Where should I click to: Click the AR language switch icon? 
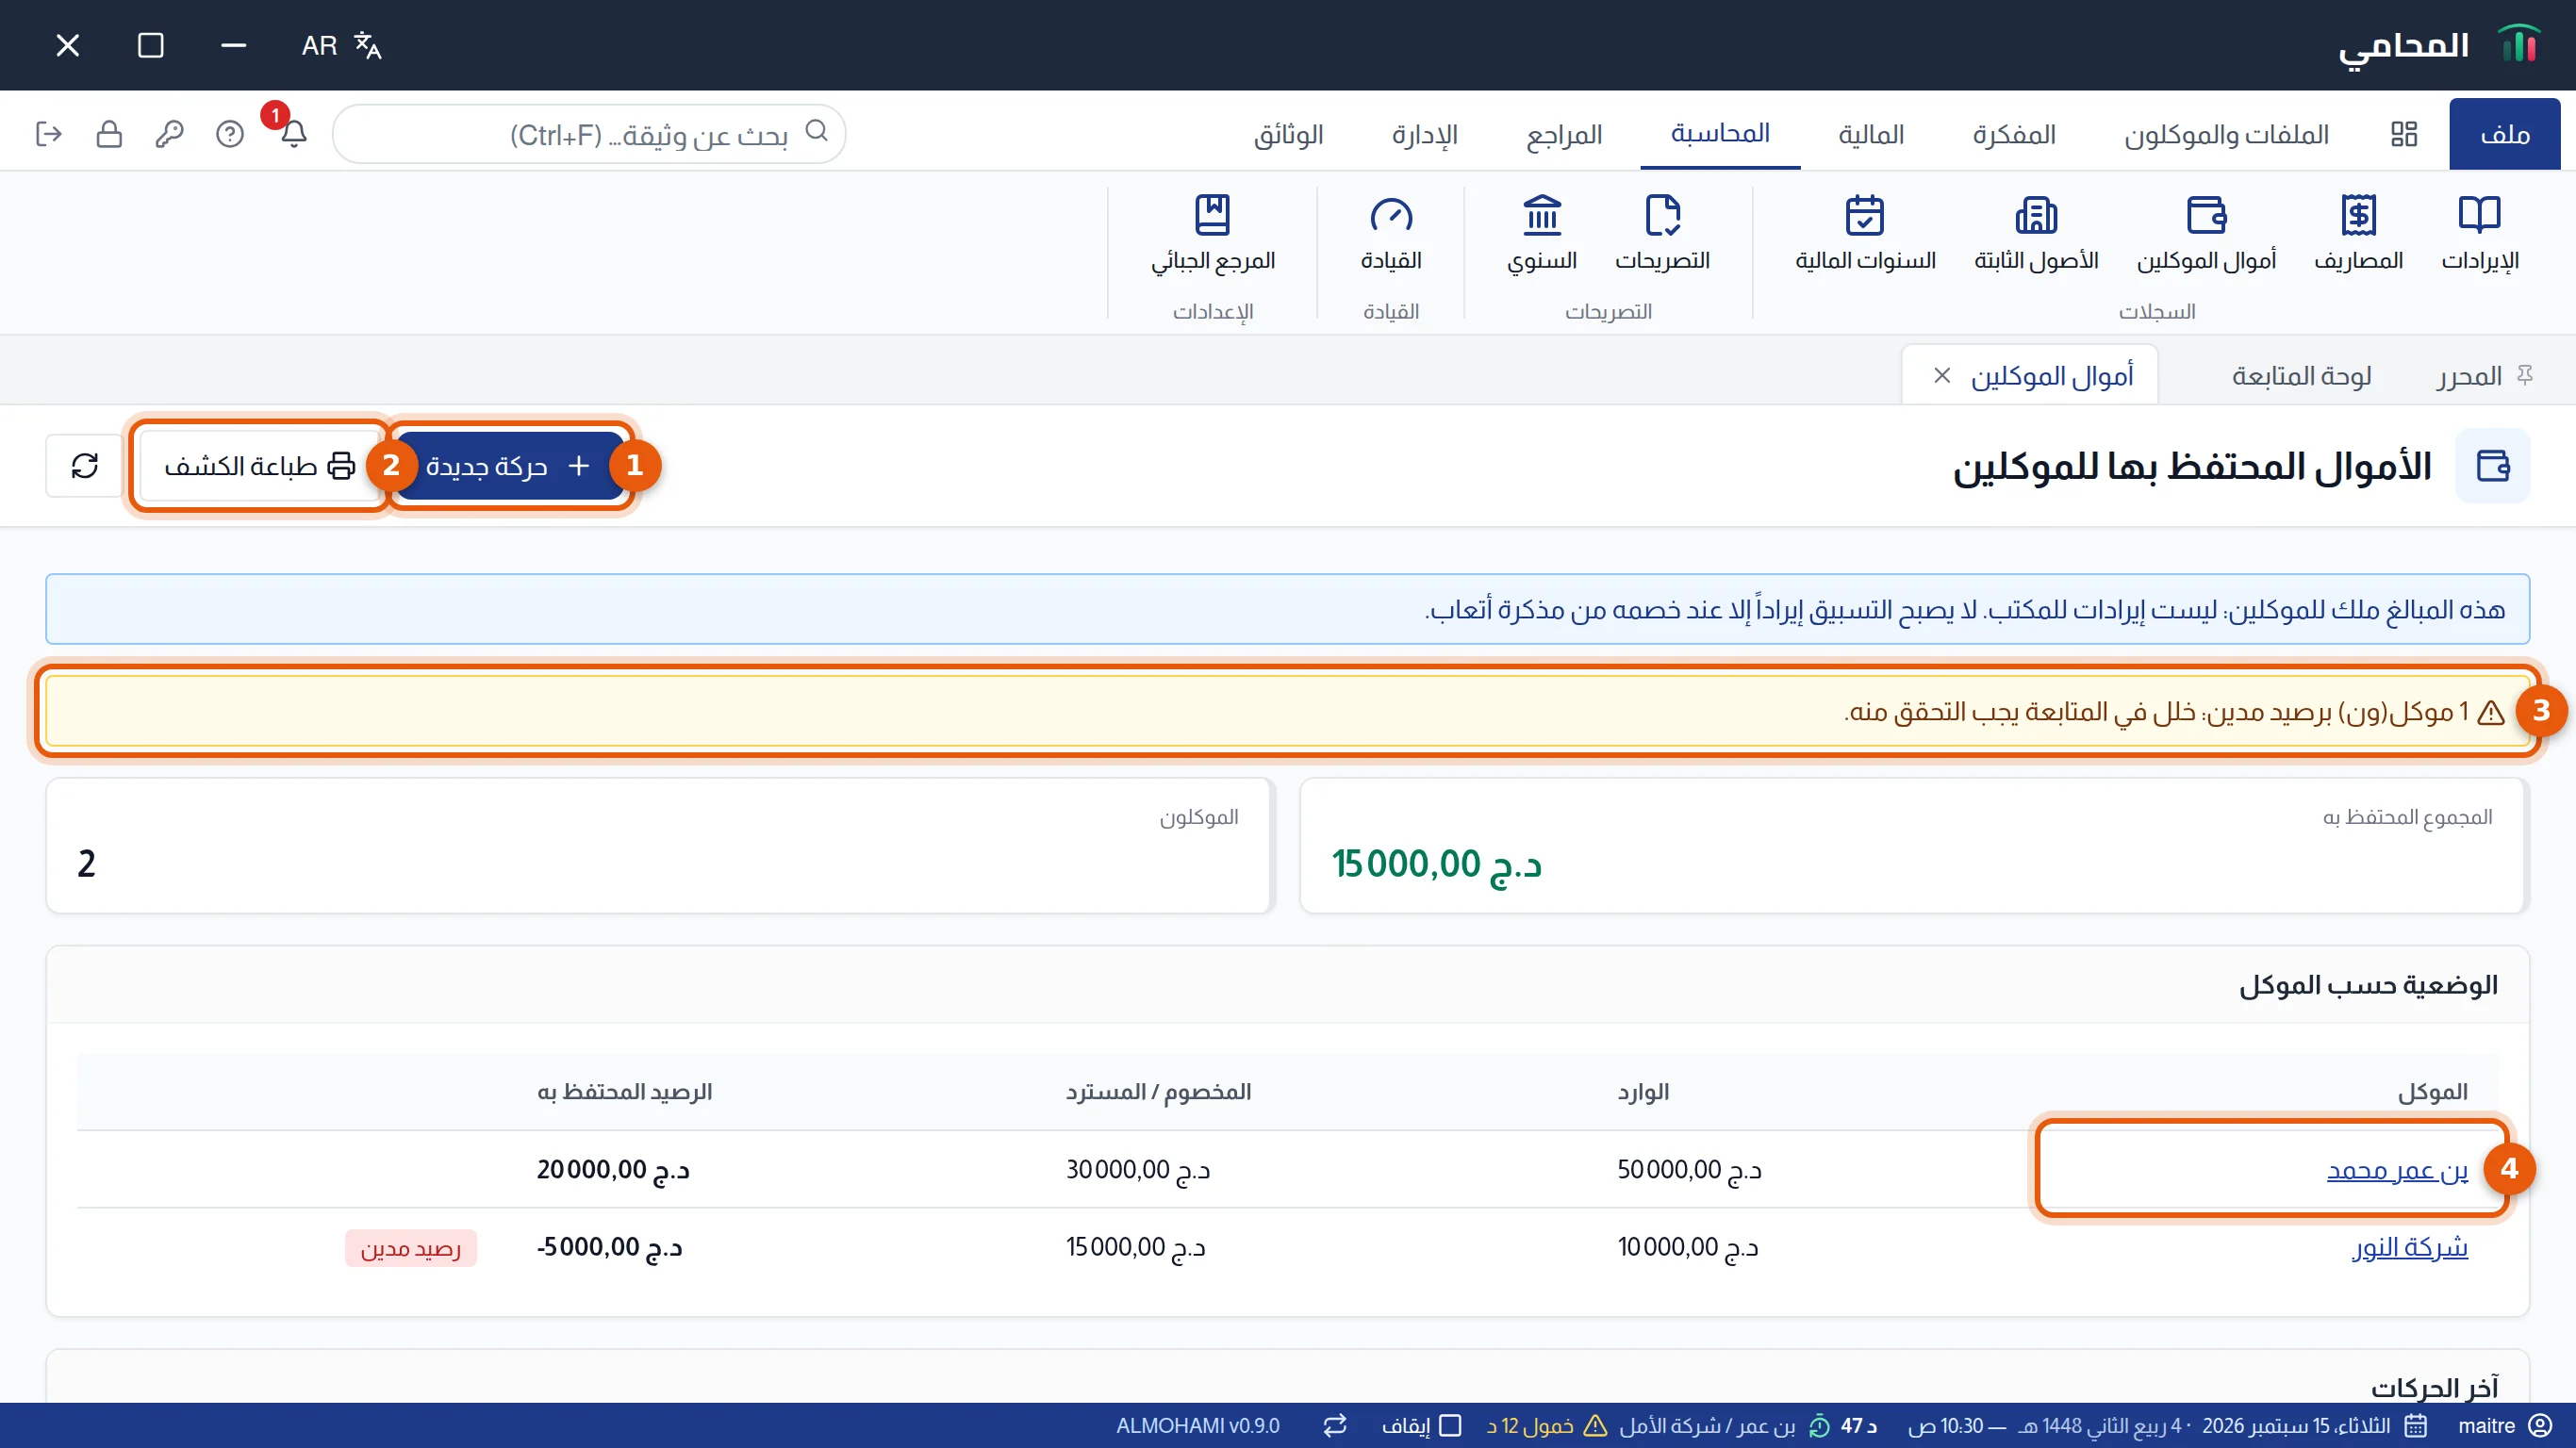pos(341,45)
